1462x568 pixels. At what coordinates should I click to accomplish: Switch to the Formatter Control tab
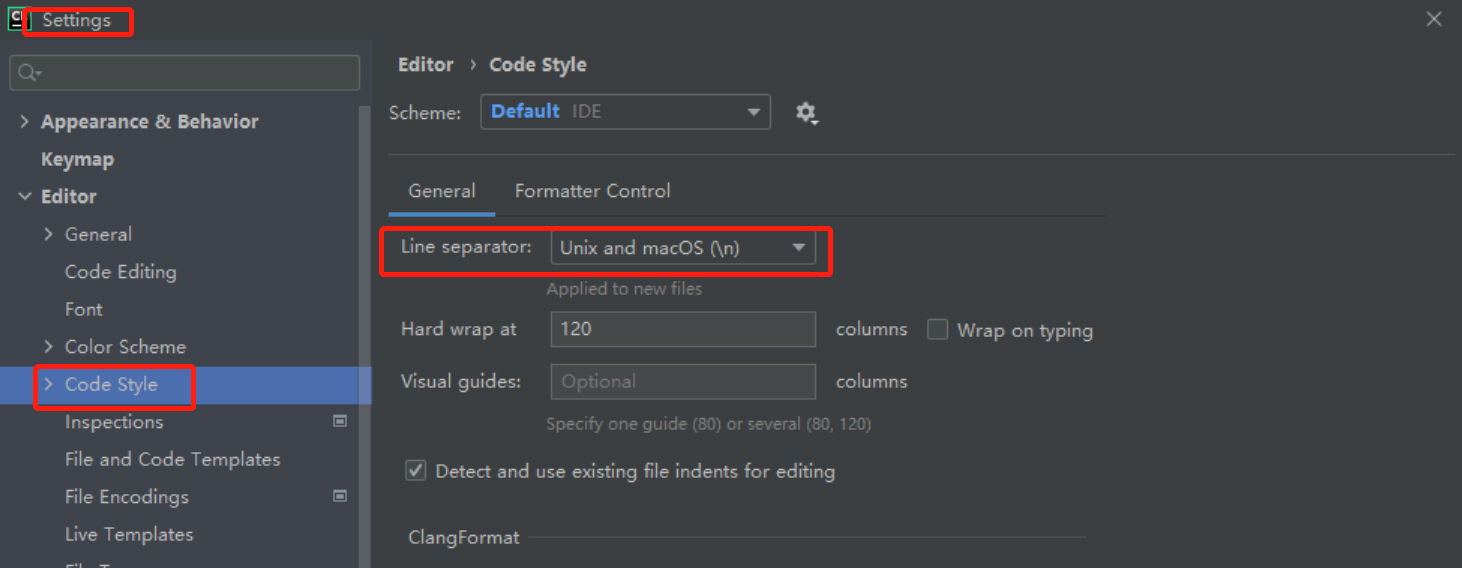click(x=592, y=191)
